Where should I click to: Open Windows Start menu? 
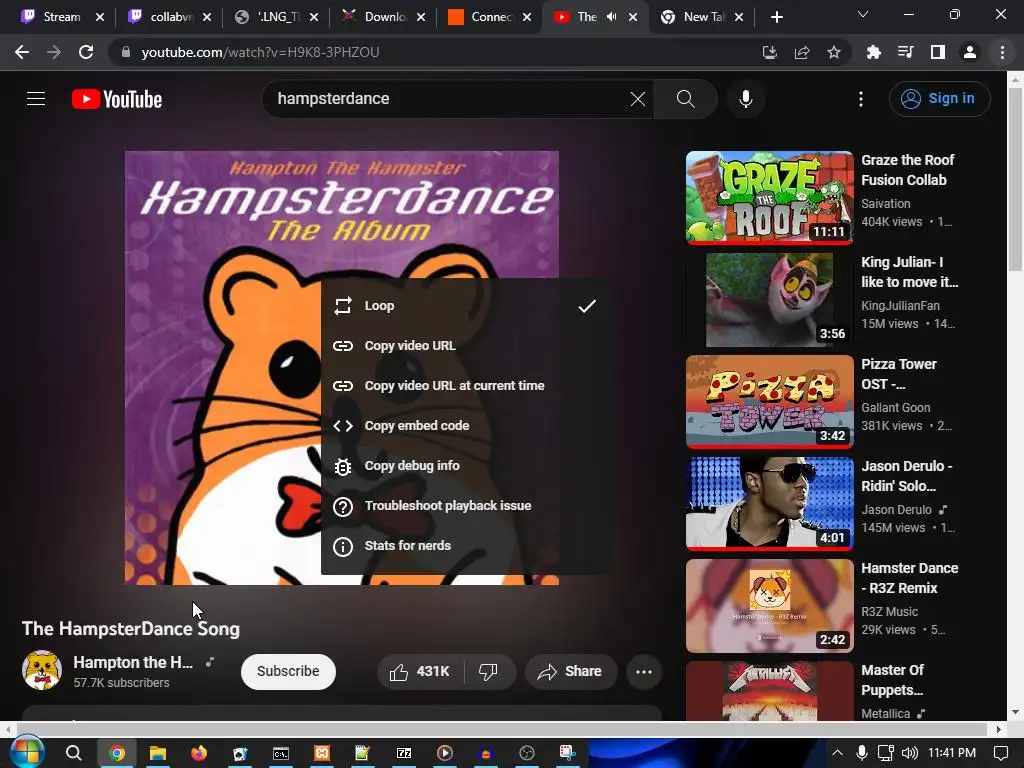pos(26,752)
